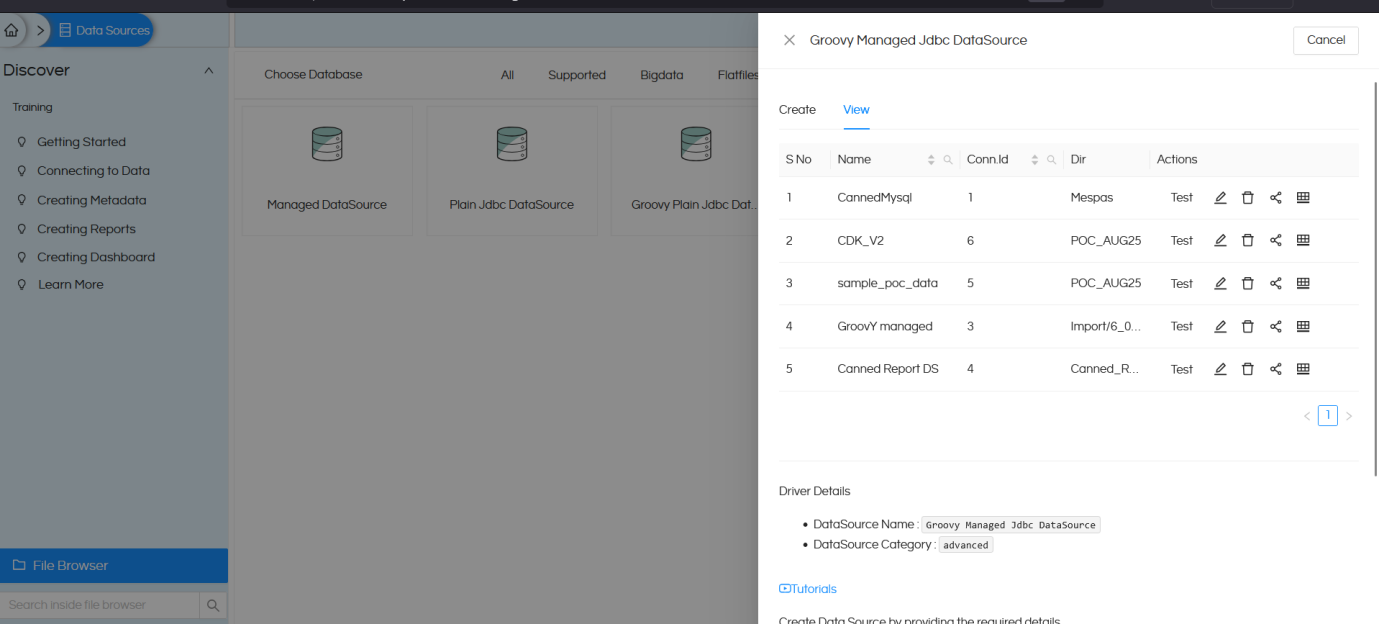Select page 1 in pagination
The image size is (1379, 624).
[1327, 416]
